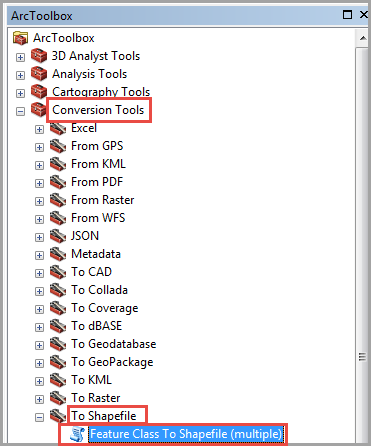
Task: Click the From Raster toolset icon
Action: coord(58,200)
